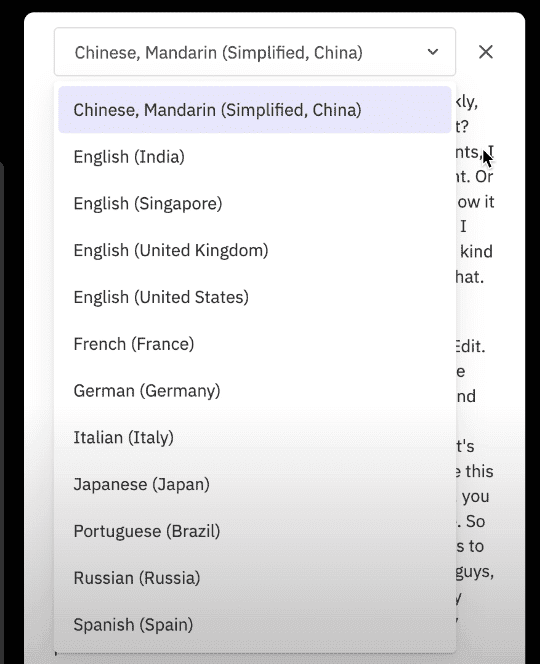Screen dimensions: 540x664
Task: Switch language to English (United States)
Action: click(x=255, y=297)
